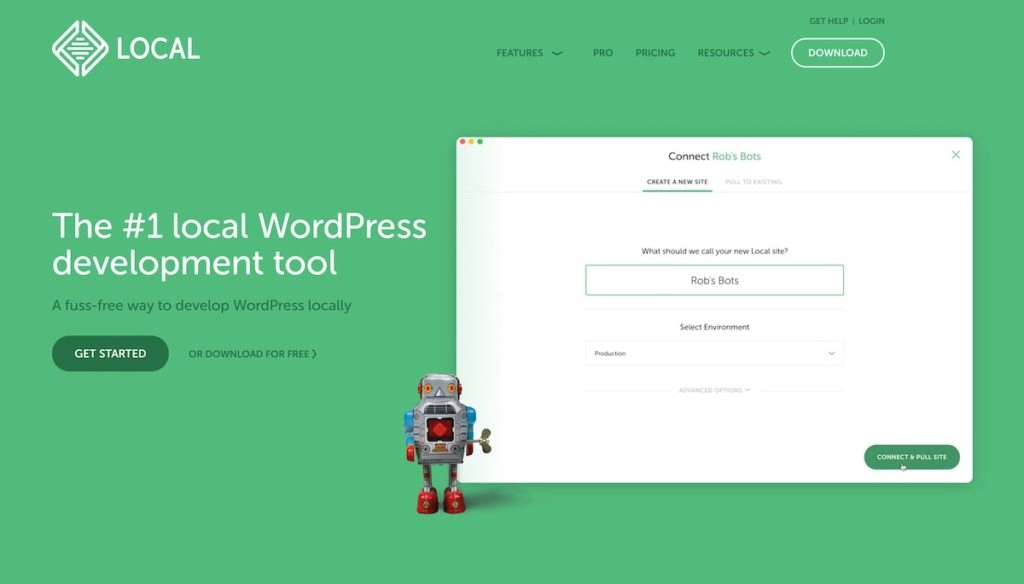Click the green window maximize dot
This screenshot has height=584, width=1024.
click(x=480, y=142)
